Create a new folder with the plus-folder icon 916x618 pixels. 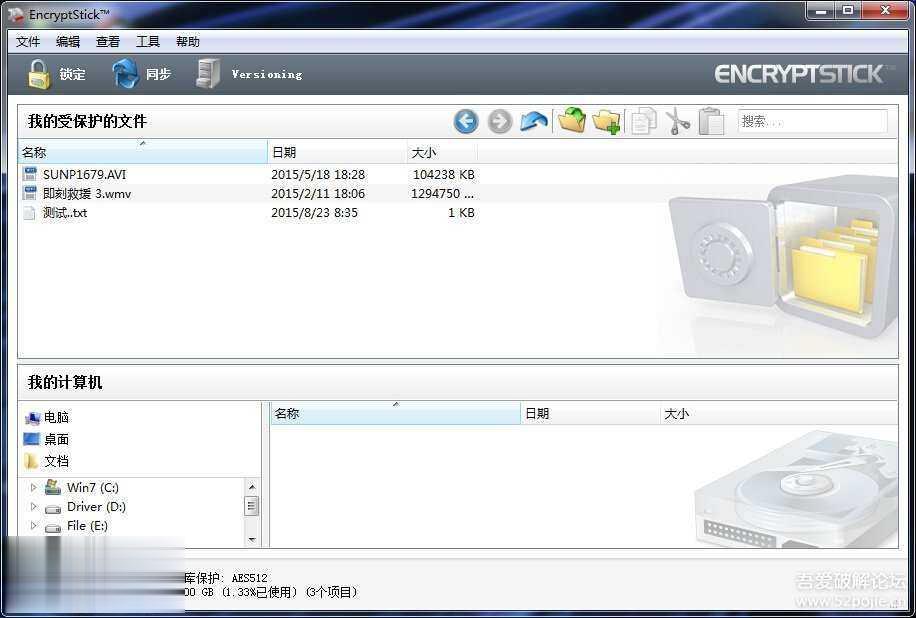[x=606, y=121]
